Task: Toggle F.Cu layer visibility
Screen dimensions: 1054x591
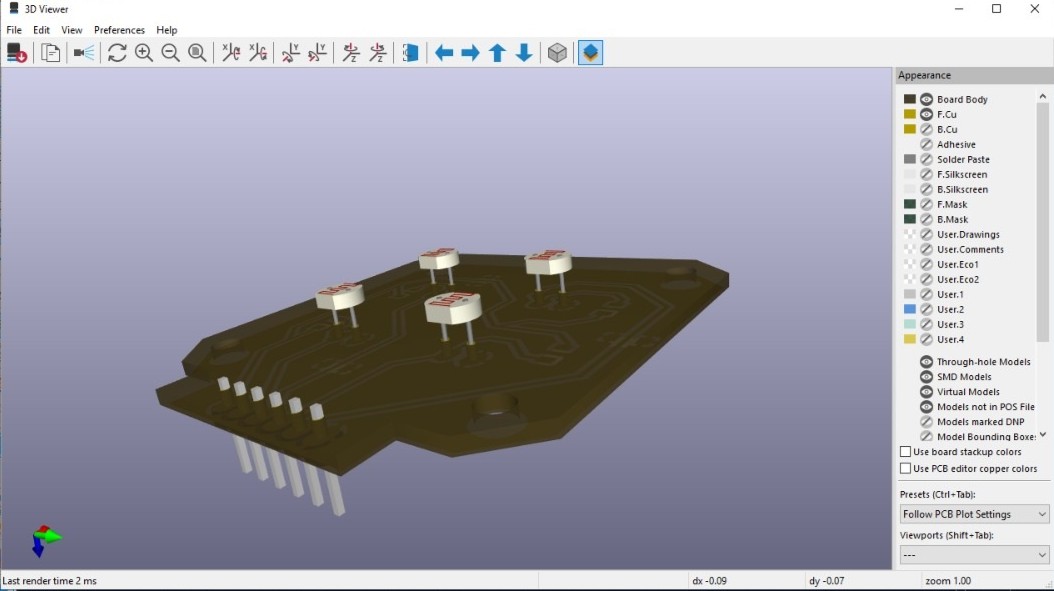Action: coord(926,114)
